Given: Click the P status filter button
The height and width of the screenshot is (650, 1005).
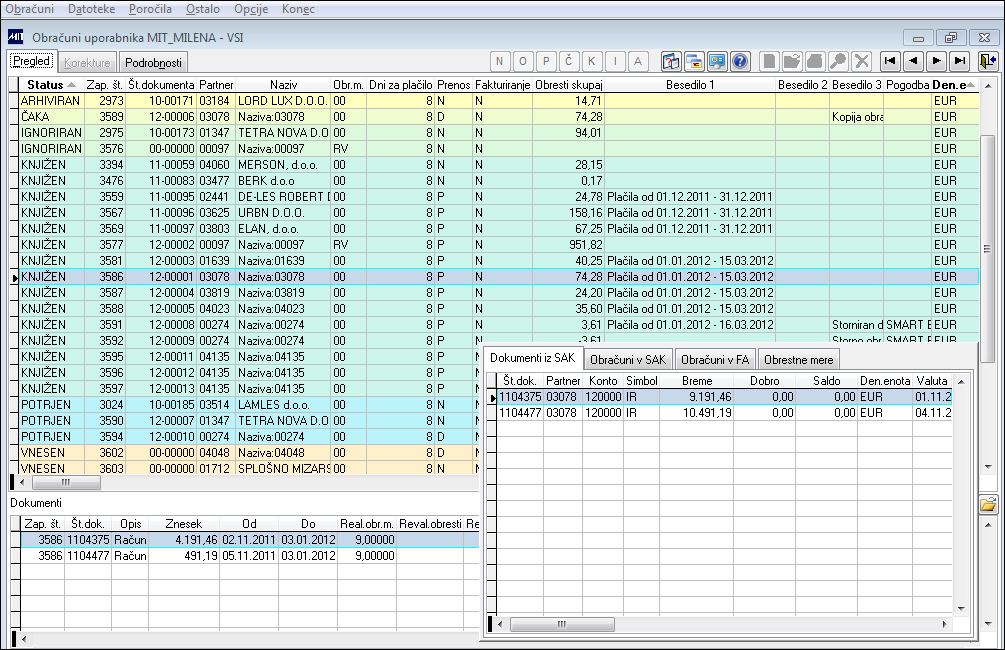Looking at the screenshot, I should tap(545, 62).
